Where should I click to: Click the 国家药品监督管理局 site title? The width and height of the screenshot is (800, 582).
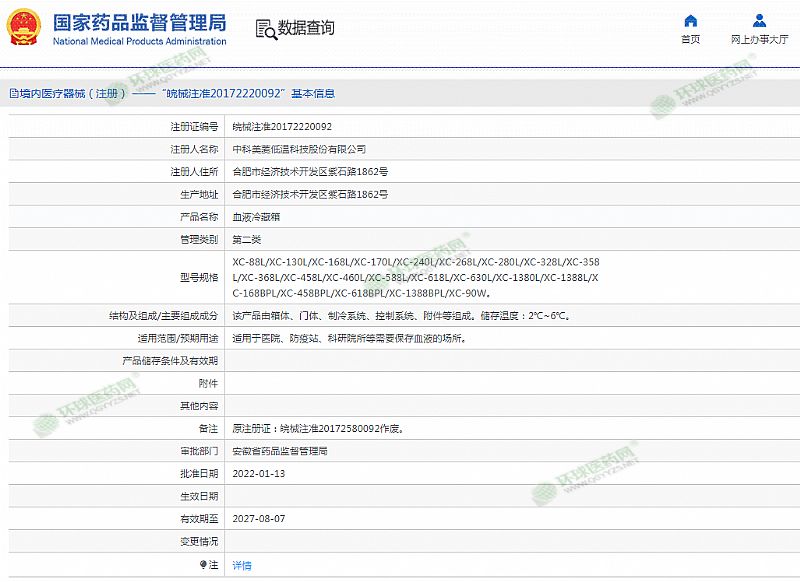(138, 22)
